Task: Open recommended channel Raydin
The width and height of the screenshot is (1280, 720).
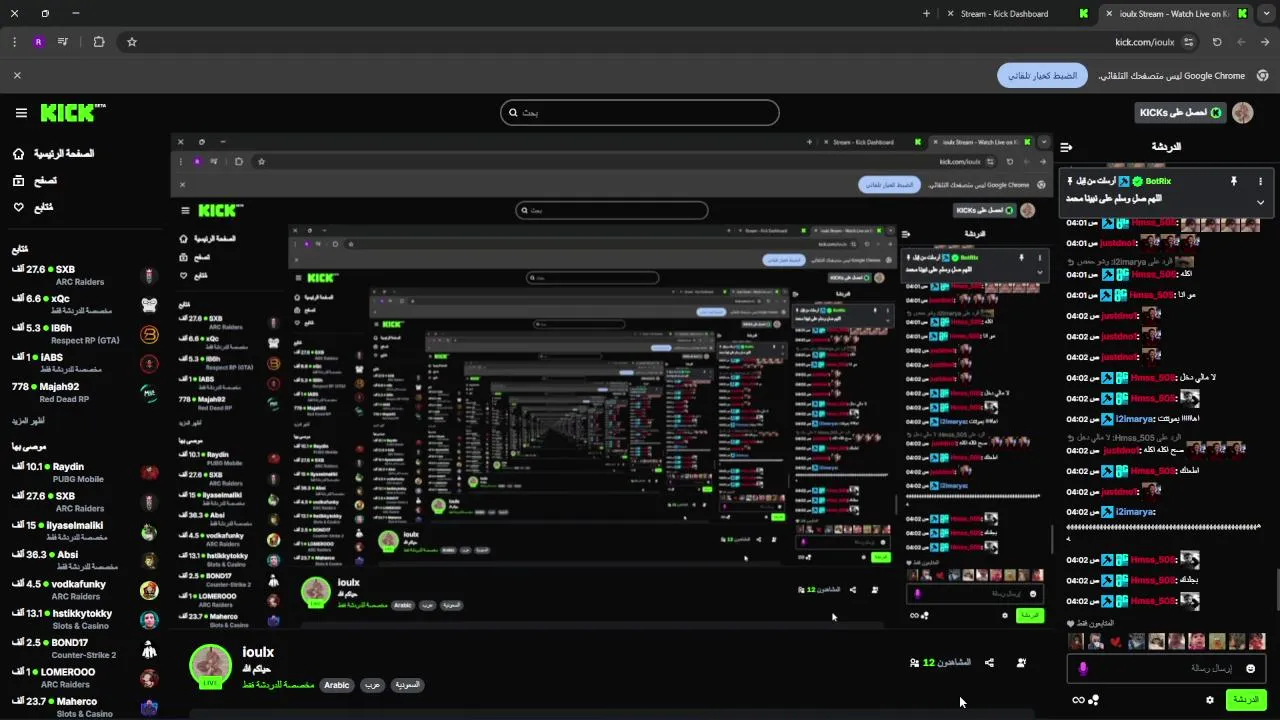Action: tap(85, 473)
